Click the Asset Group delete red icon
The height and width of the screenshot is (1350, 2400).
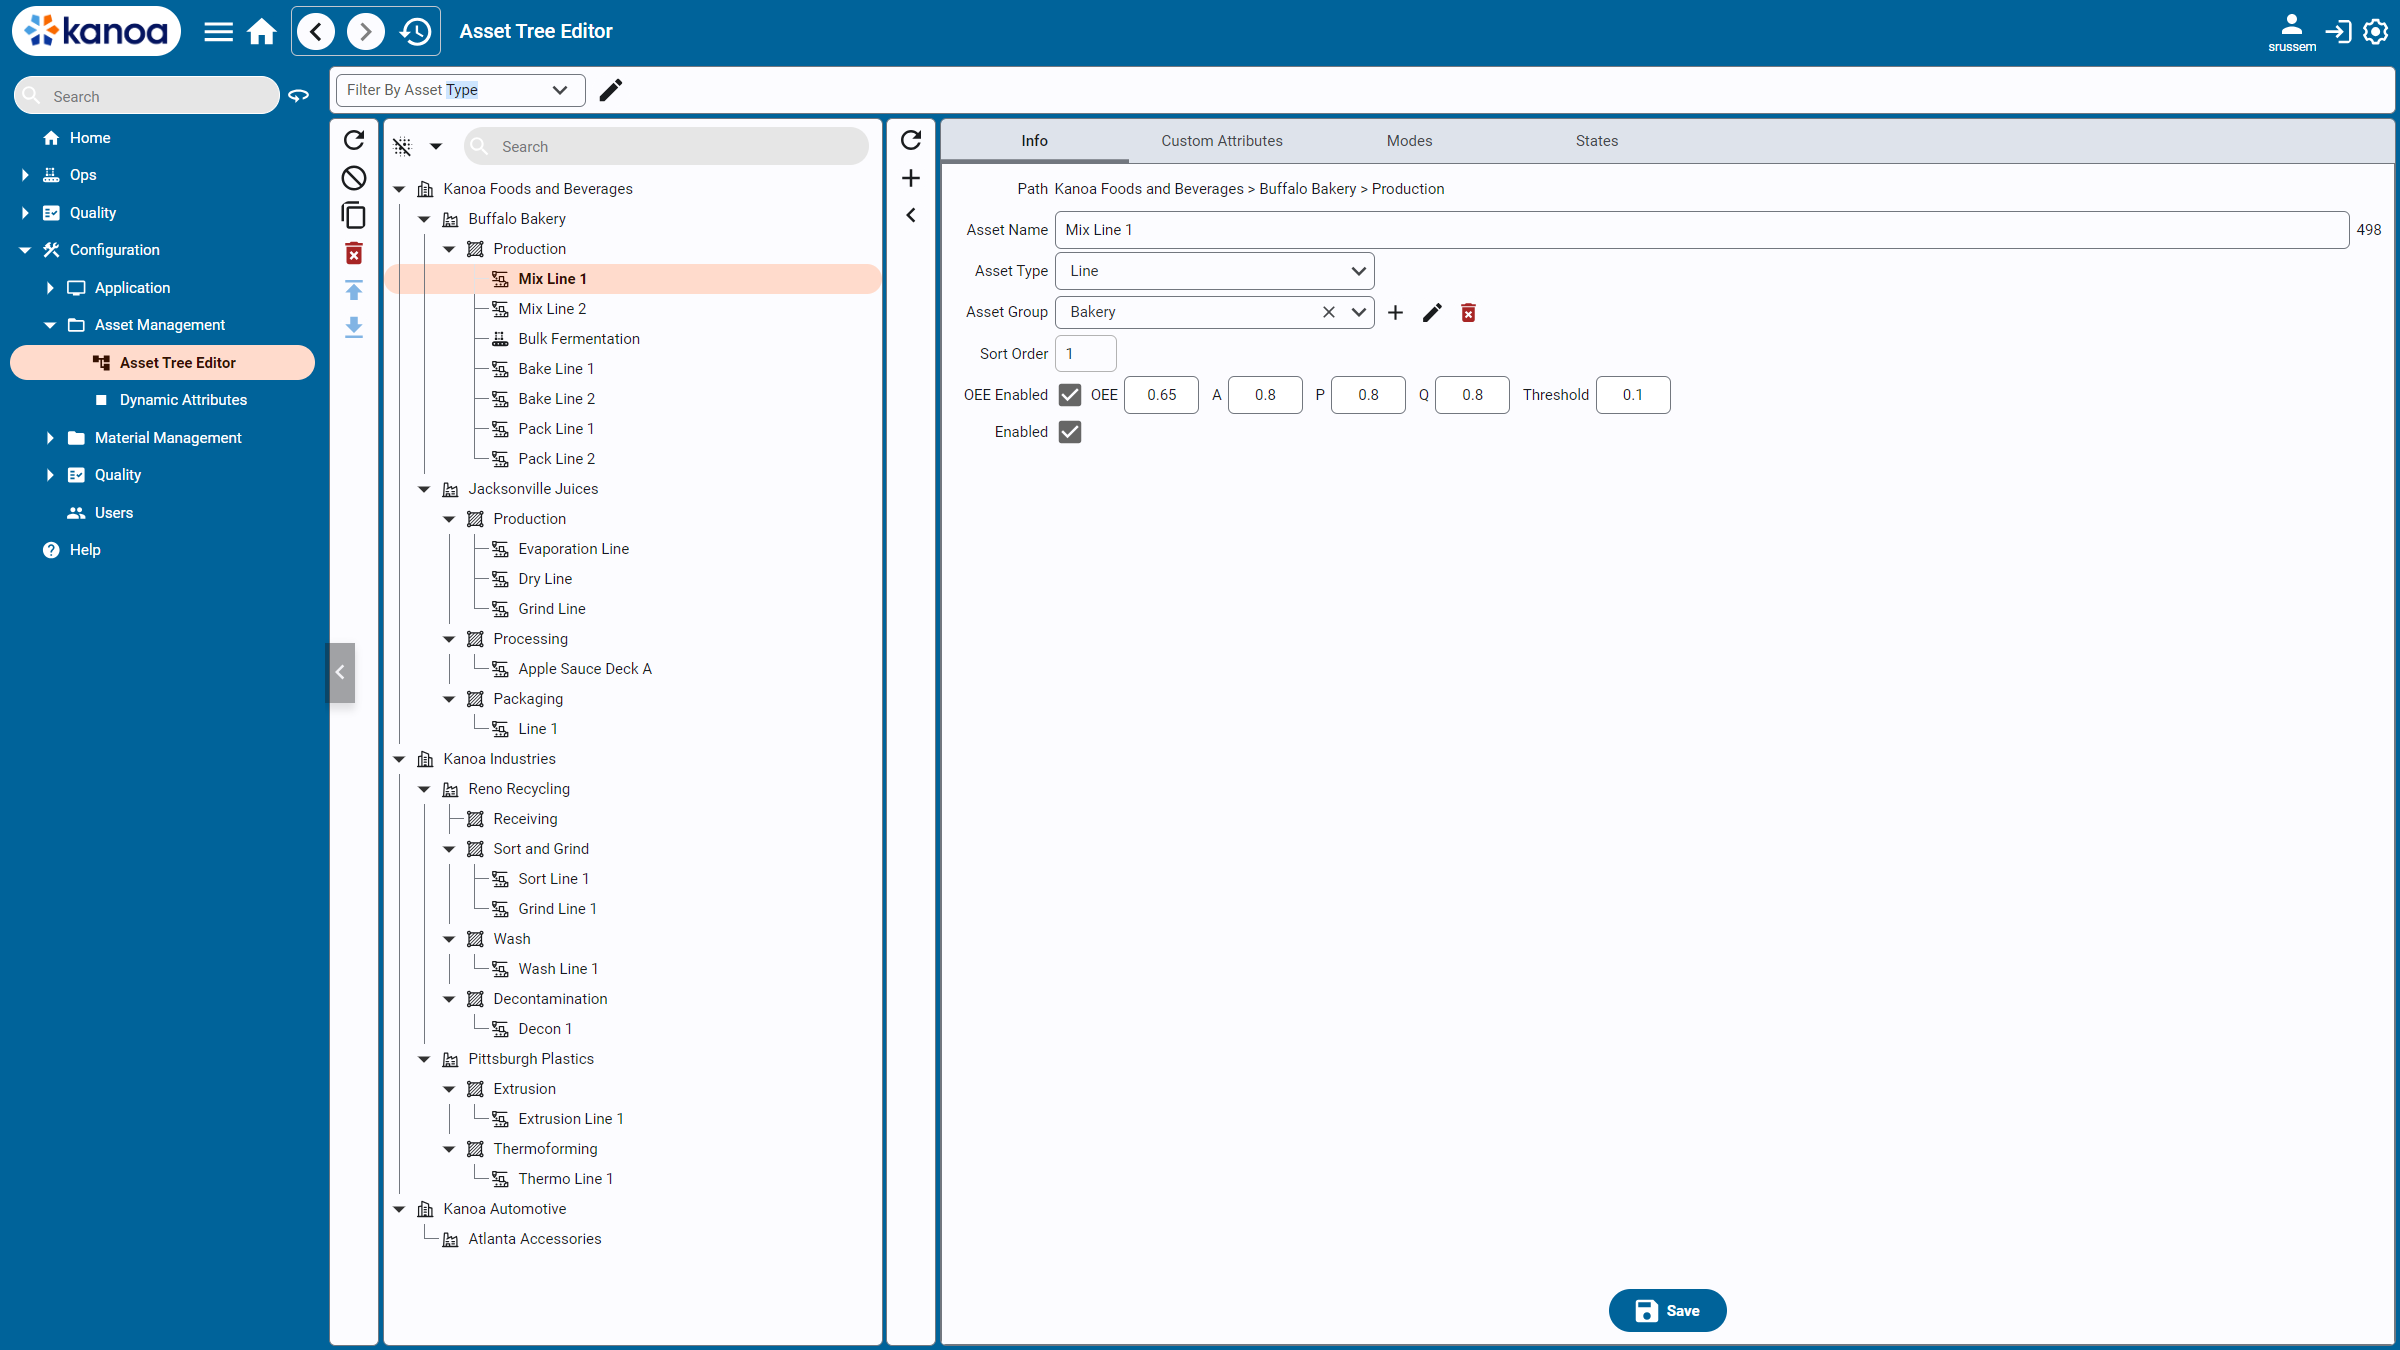coord(1469,312)
